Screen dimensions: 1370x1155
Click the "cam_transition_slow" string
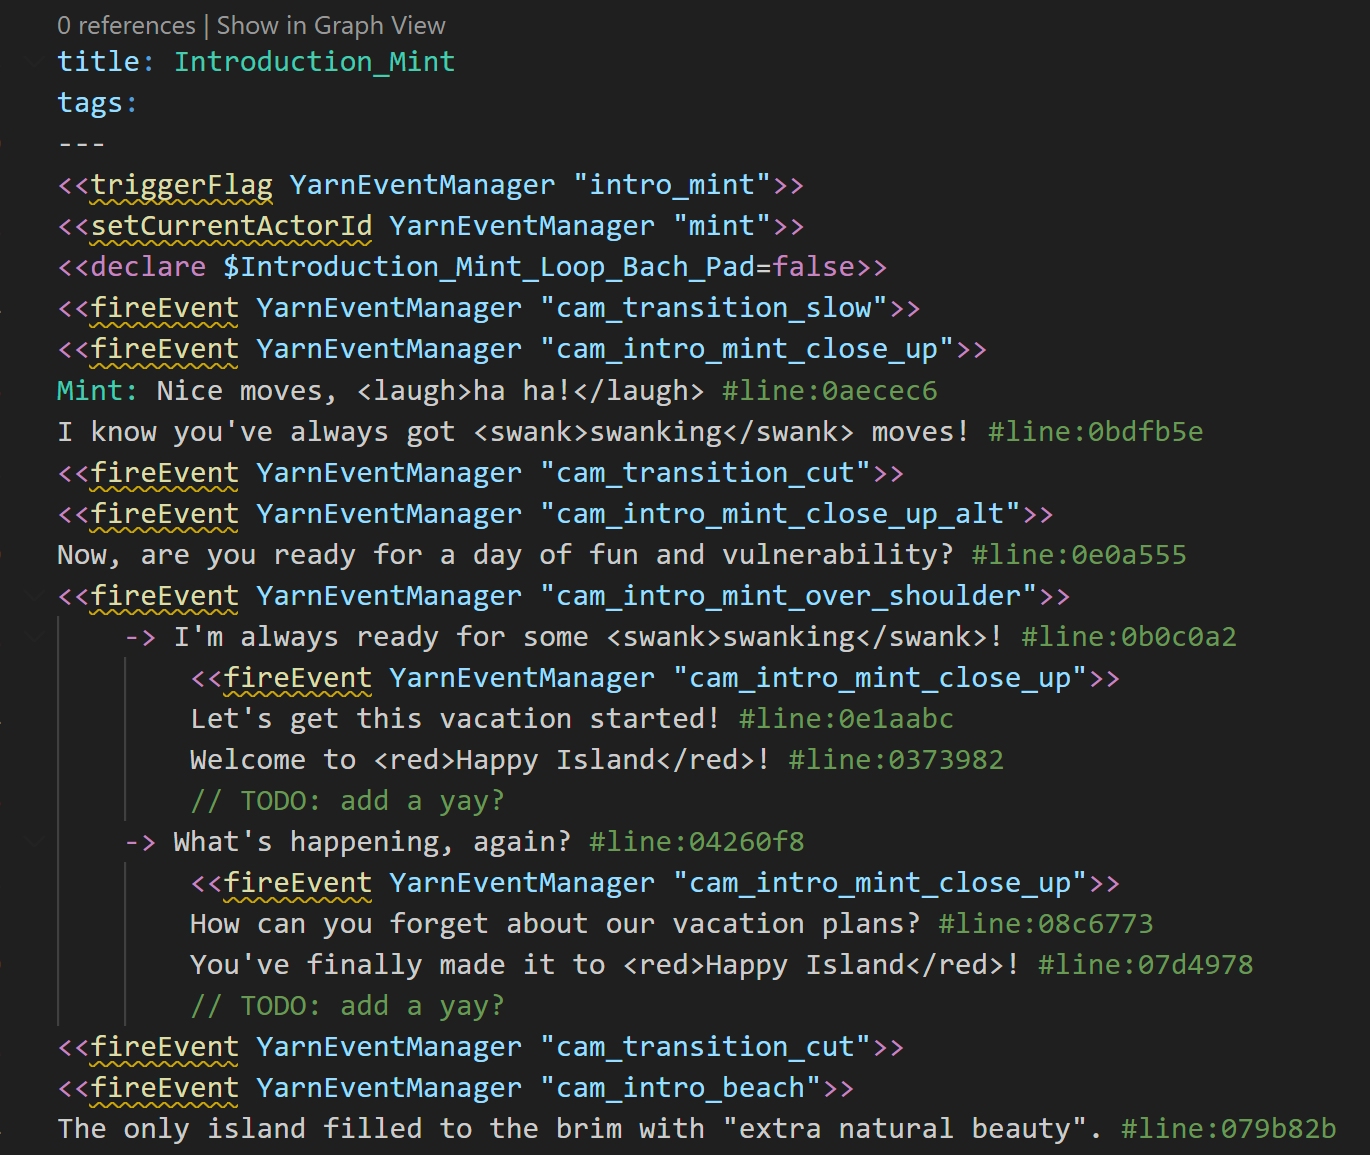[714, 308]
